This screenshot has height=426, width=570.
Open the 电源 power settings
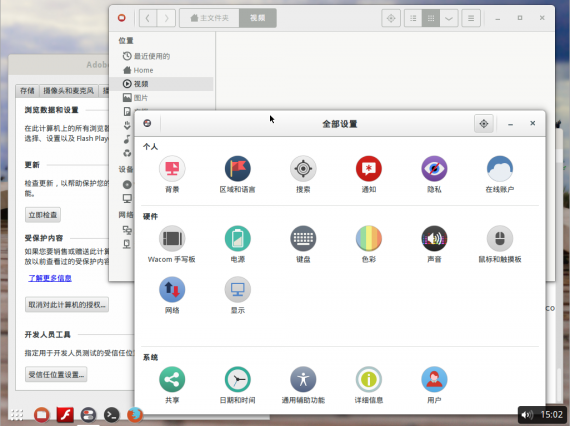tap(237, 238)
